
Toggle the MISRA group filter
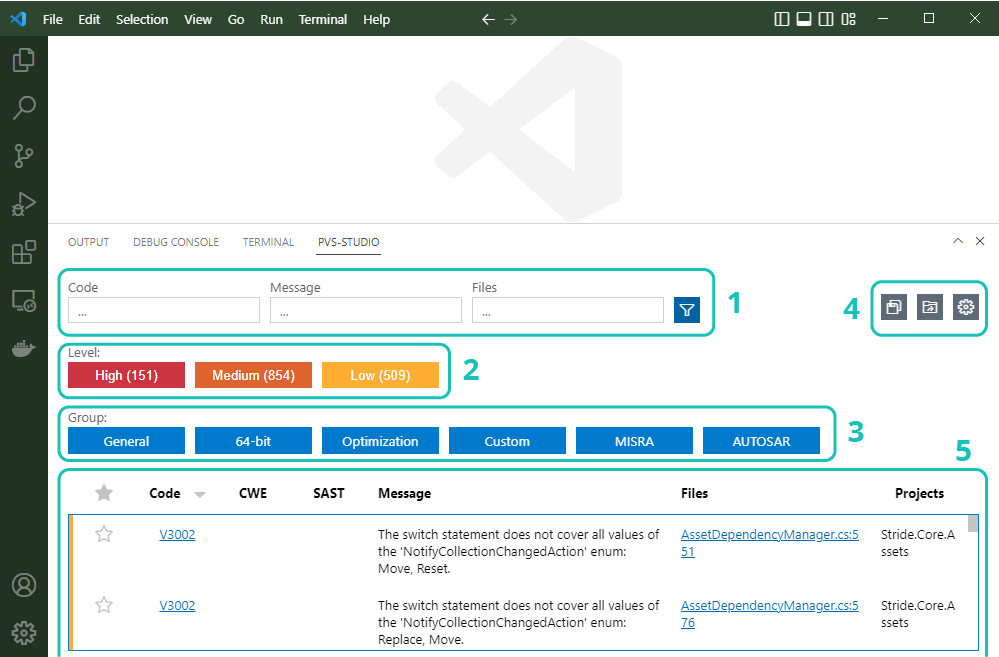[x=635, y=441]
